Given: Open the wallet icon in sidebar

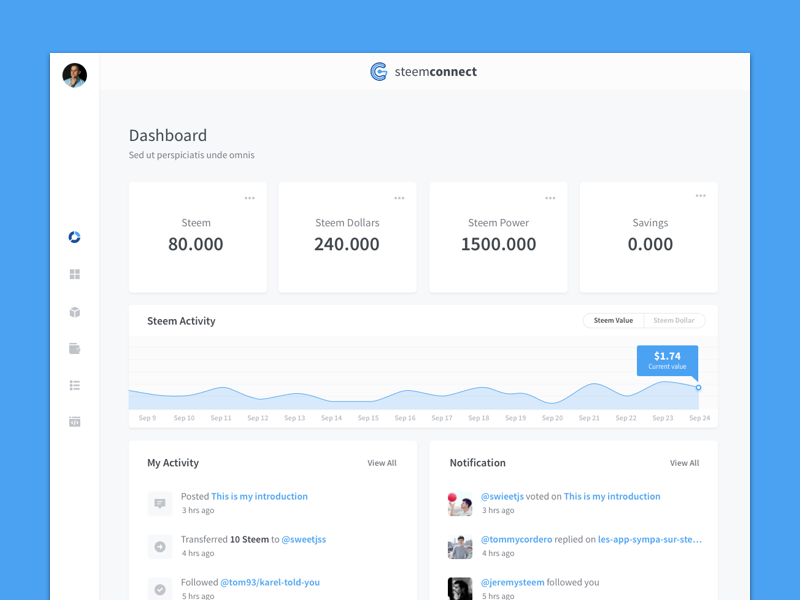Looking at the screenshot, I should coord(74,348).
